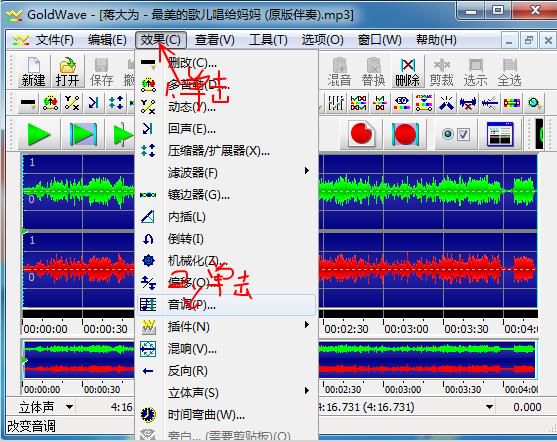Choose 混响(V)... reverb menu entry
The height and width of the screenshot is (442, 557).
click(226, 349)
